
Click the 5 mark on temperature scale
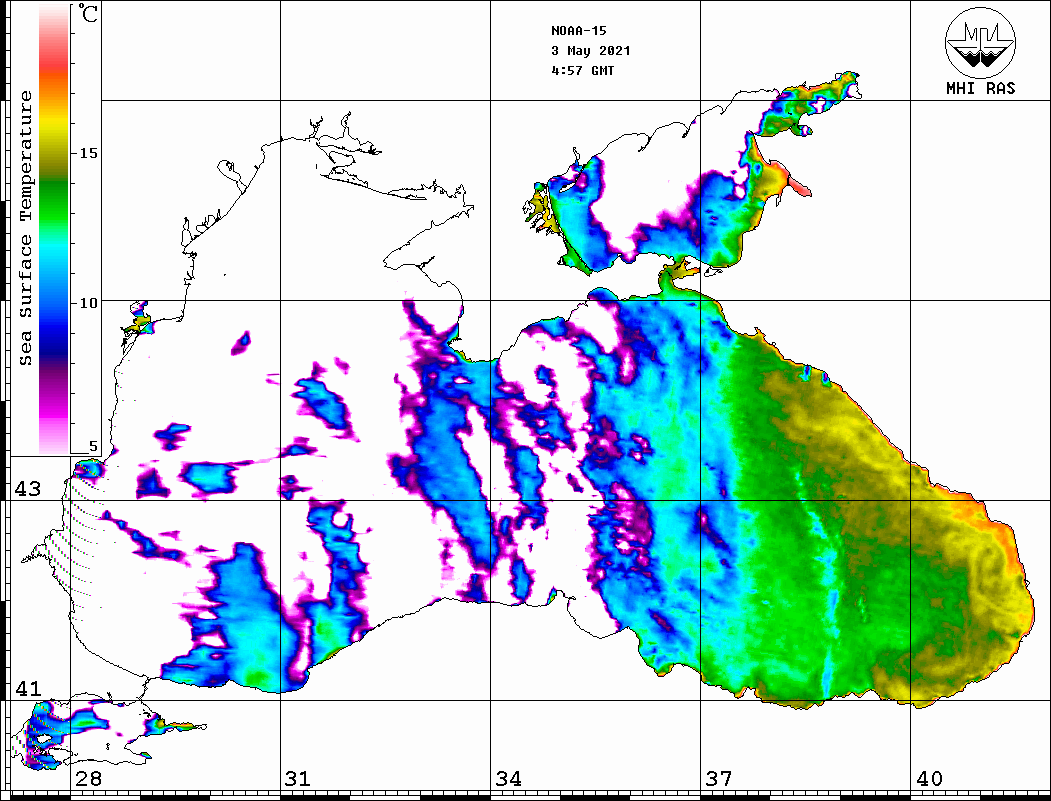coord(93,446)
